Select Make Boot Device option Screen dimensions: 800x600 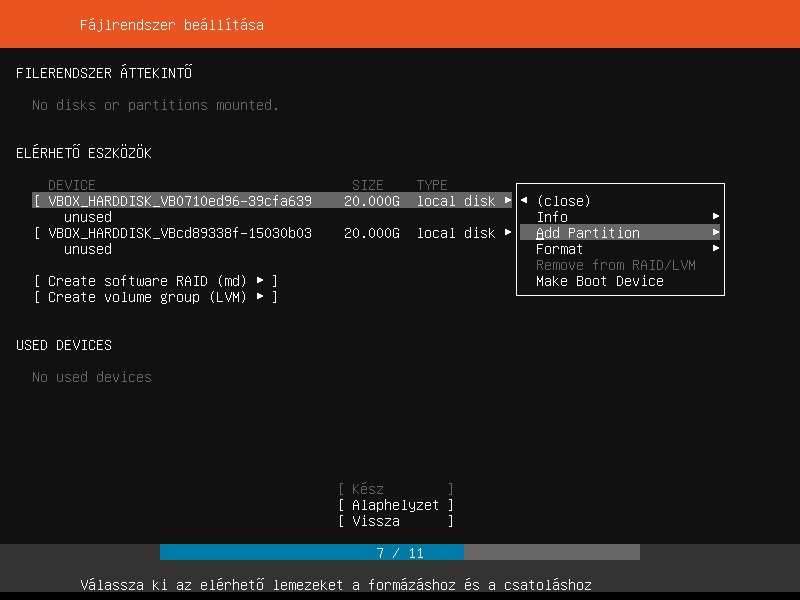[x=599, y=281]
